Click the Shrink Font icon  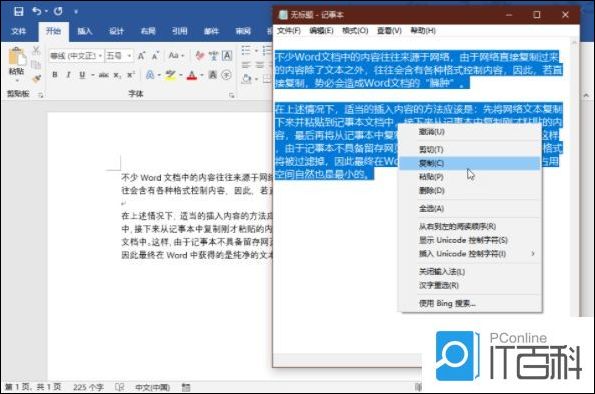pos(155,56)
